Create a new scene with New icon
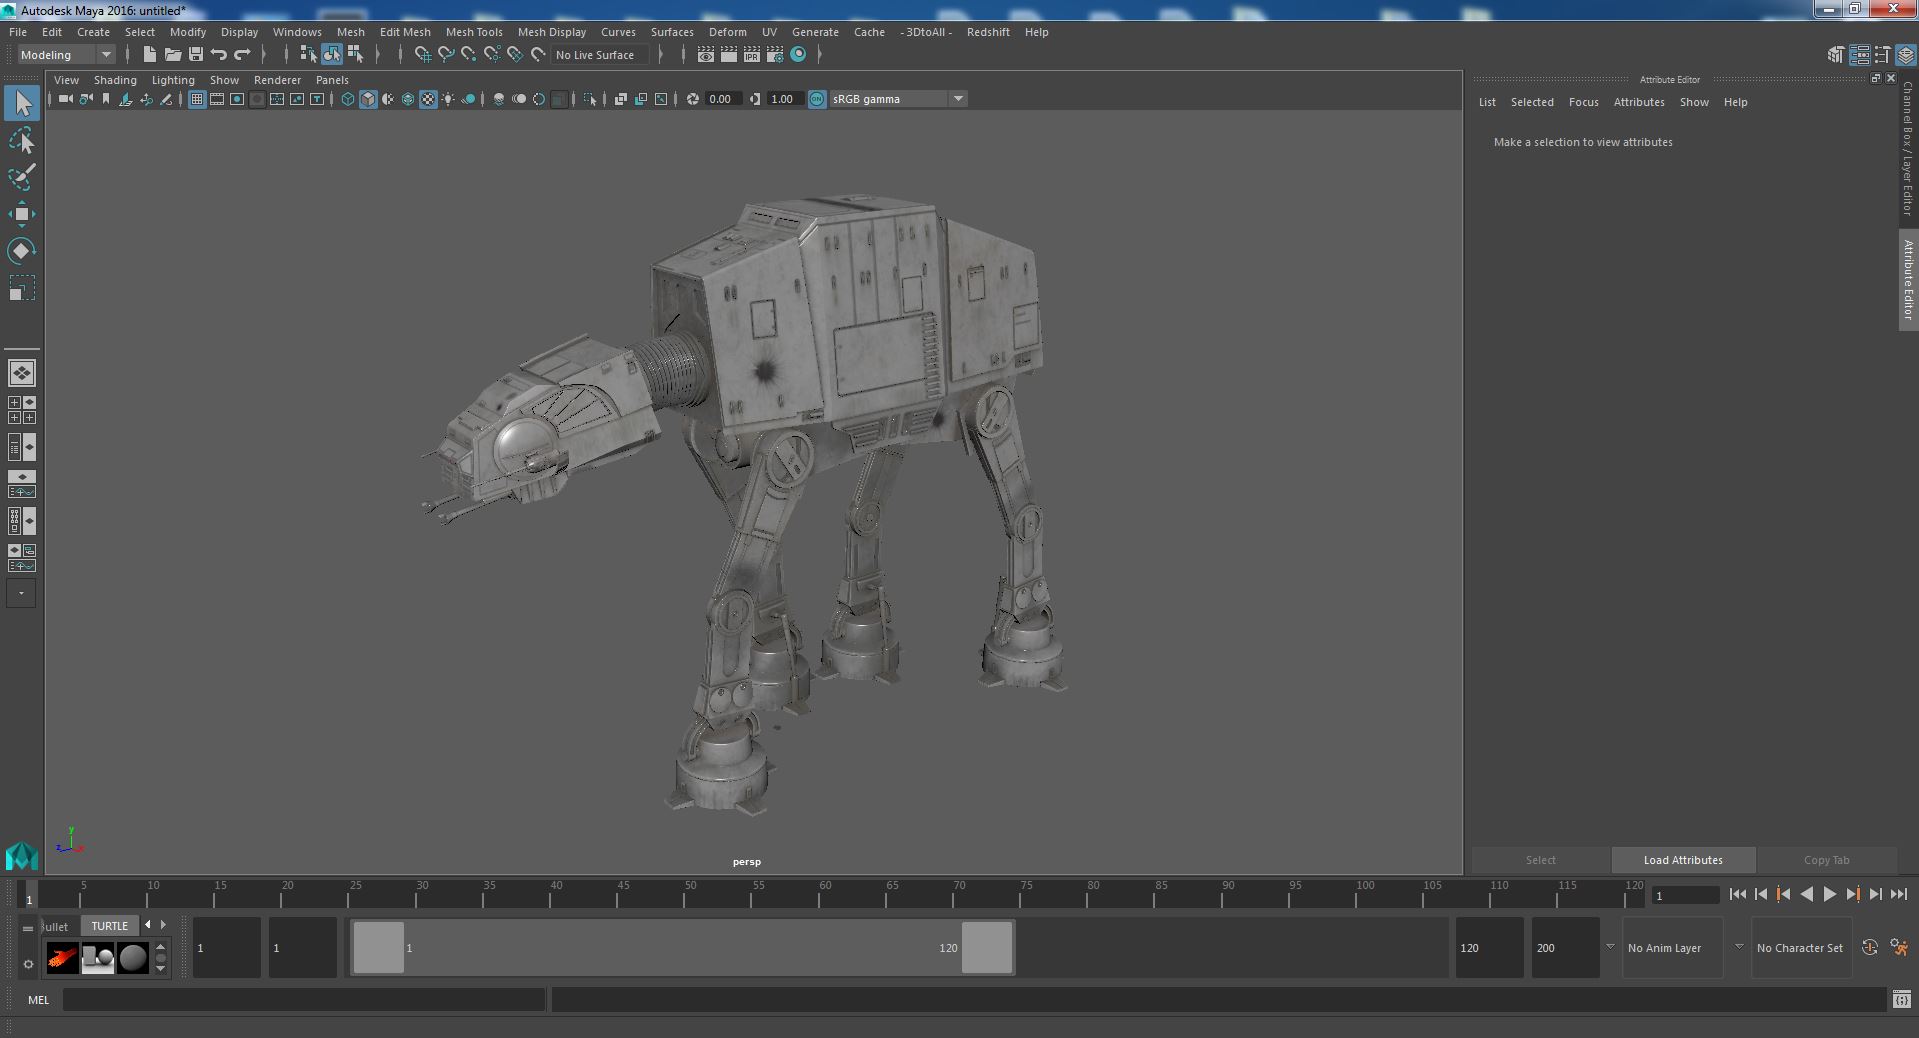 point(150,55)
